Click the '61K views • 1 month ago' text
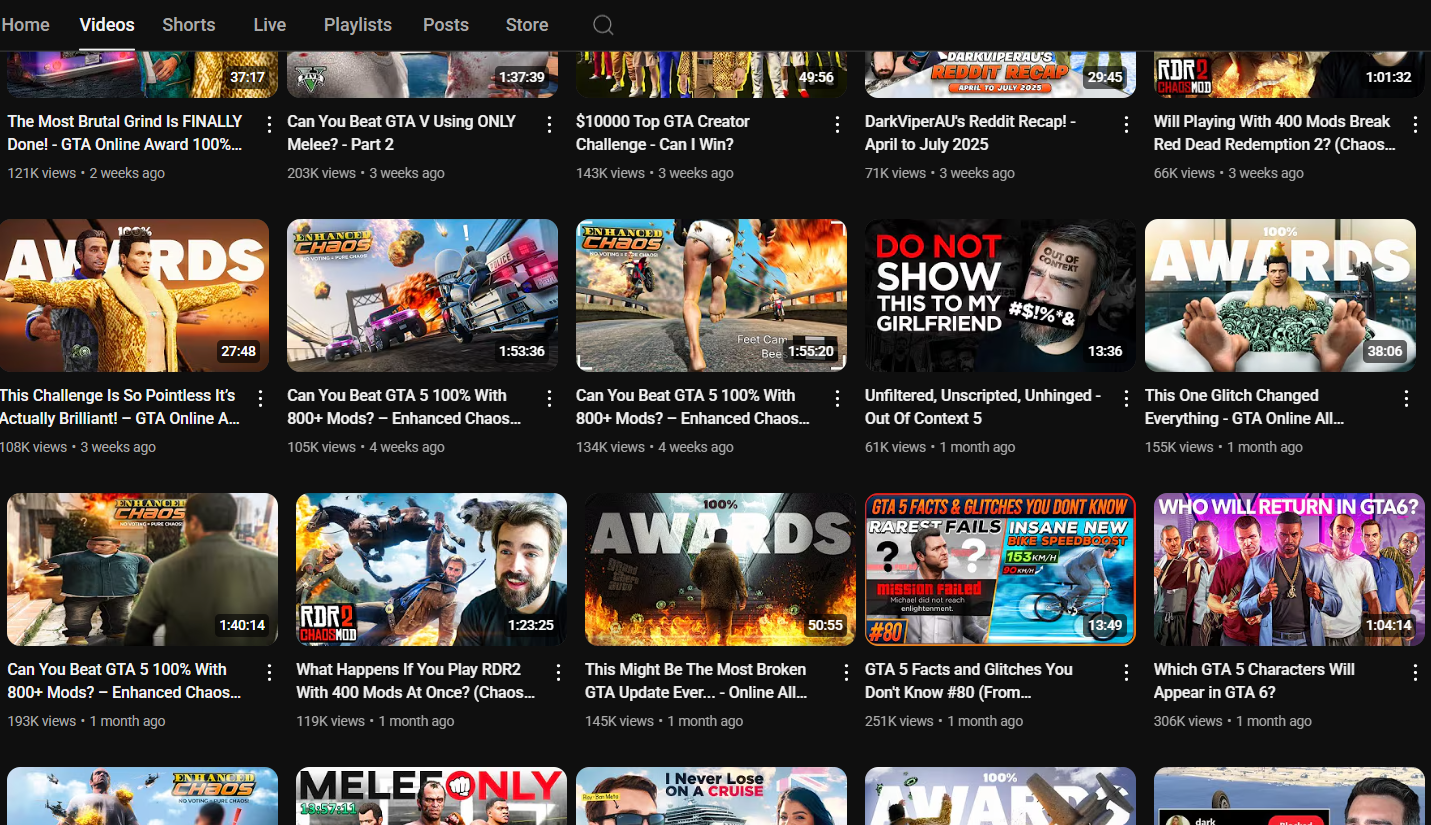The height and width of the screenshot is (825, 1431). pos(940,447)
